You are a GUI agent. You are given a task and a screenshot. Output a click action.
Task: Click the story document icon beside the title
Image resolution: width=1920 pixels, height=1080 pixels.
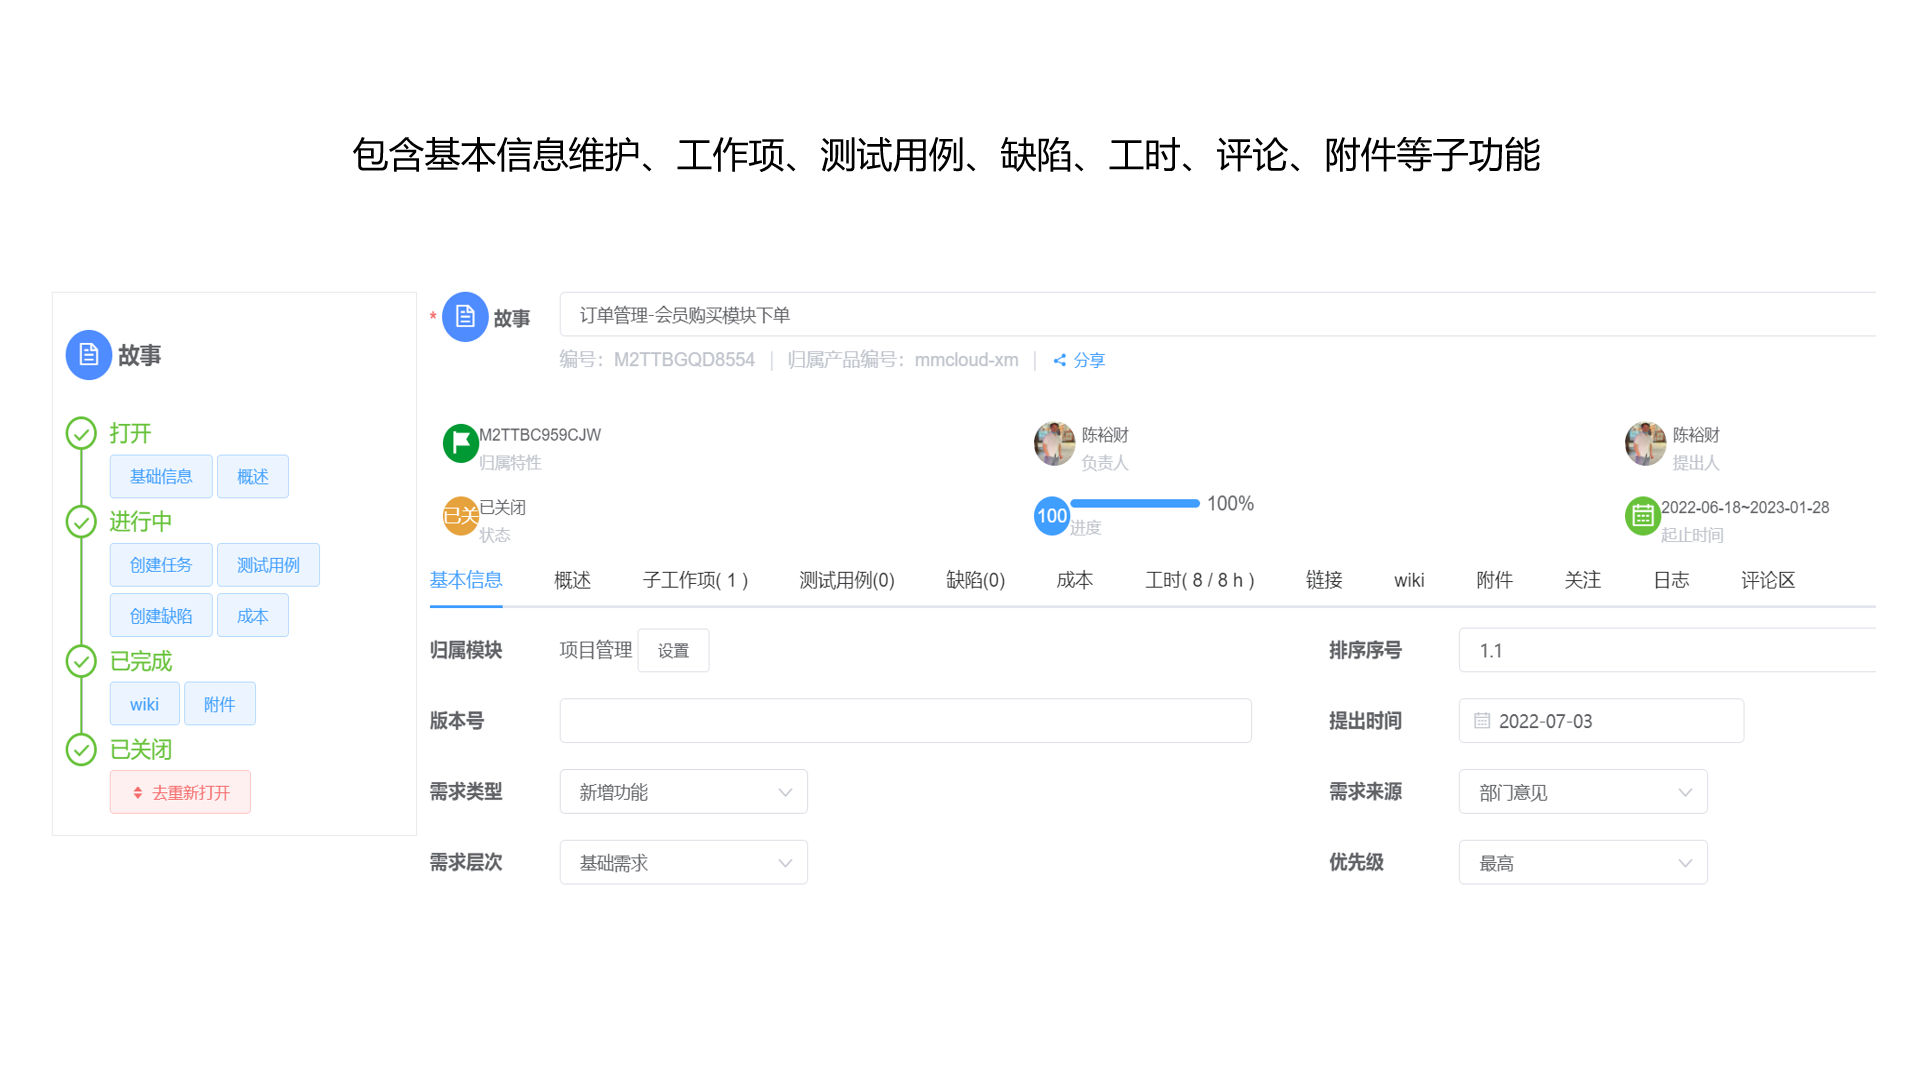point(464,316)
